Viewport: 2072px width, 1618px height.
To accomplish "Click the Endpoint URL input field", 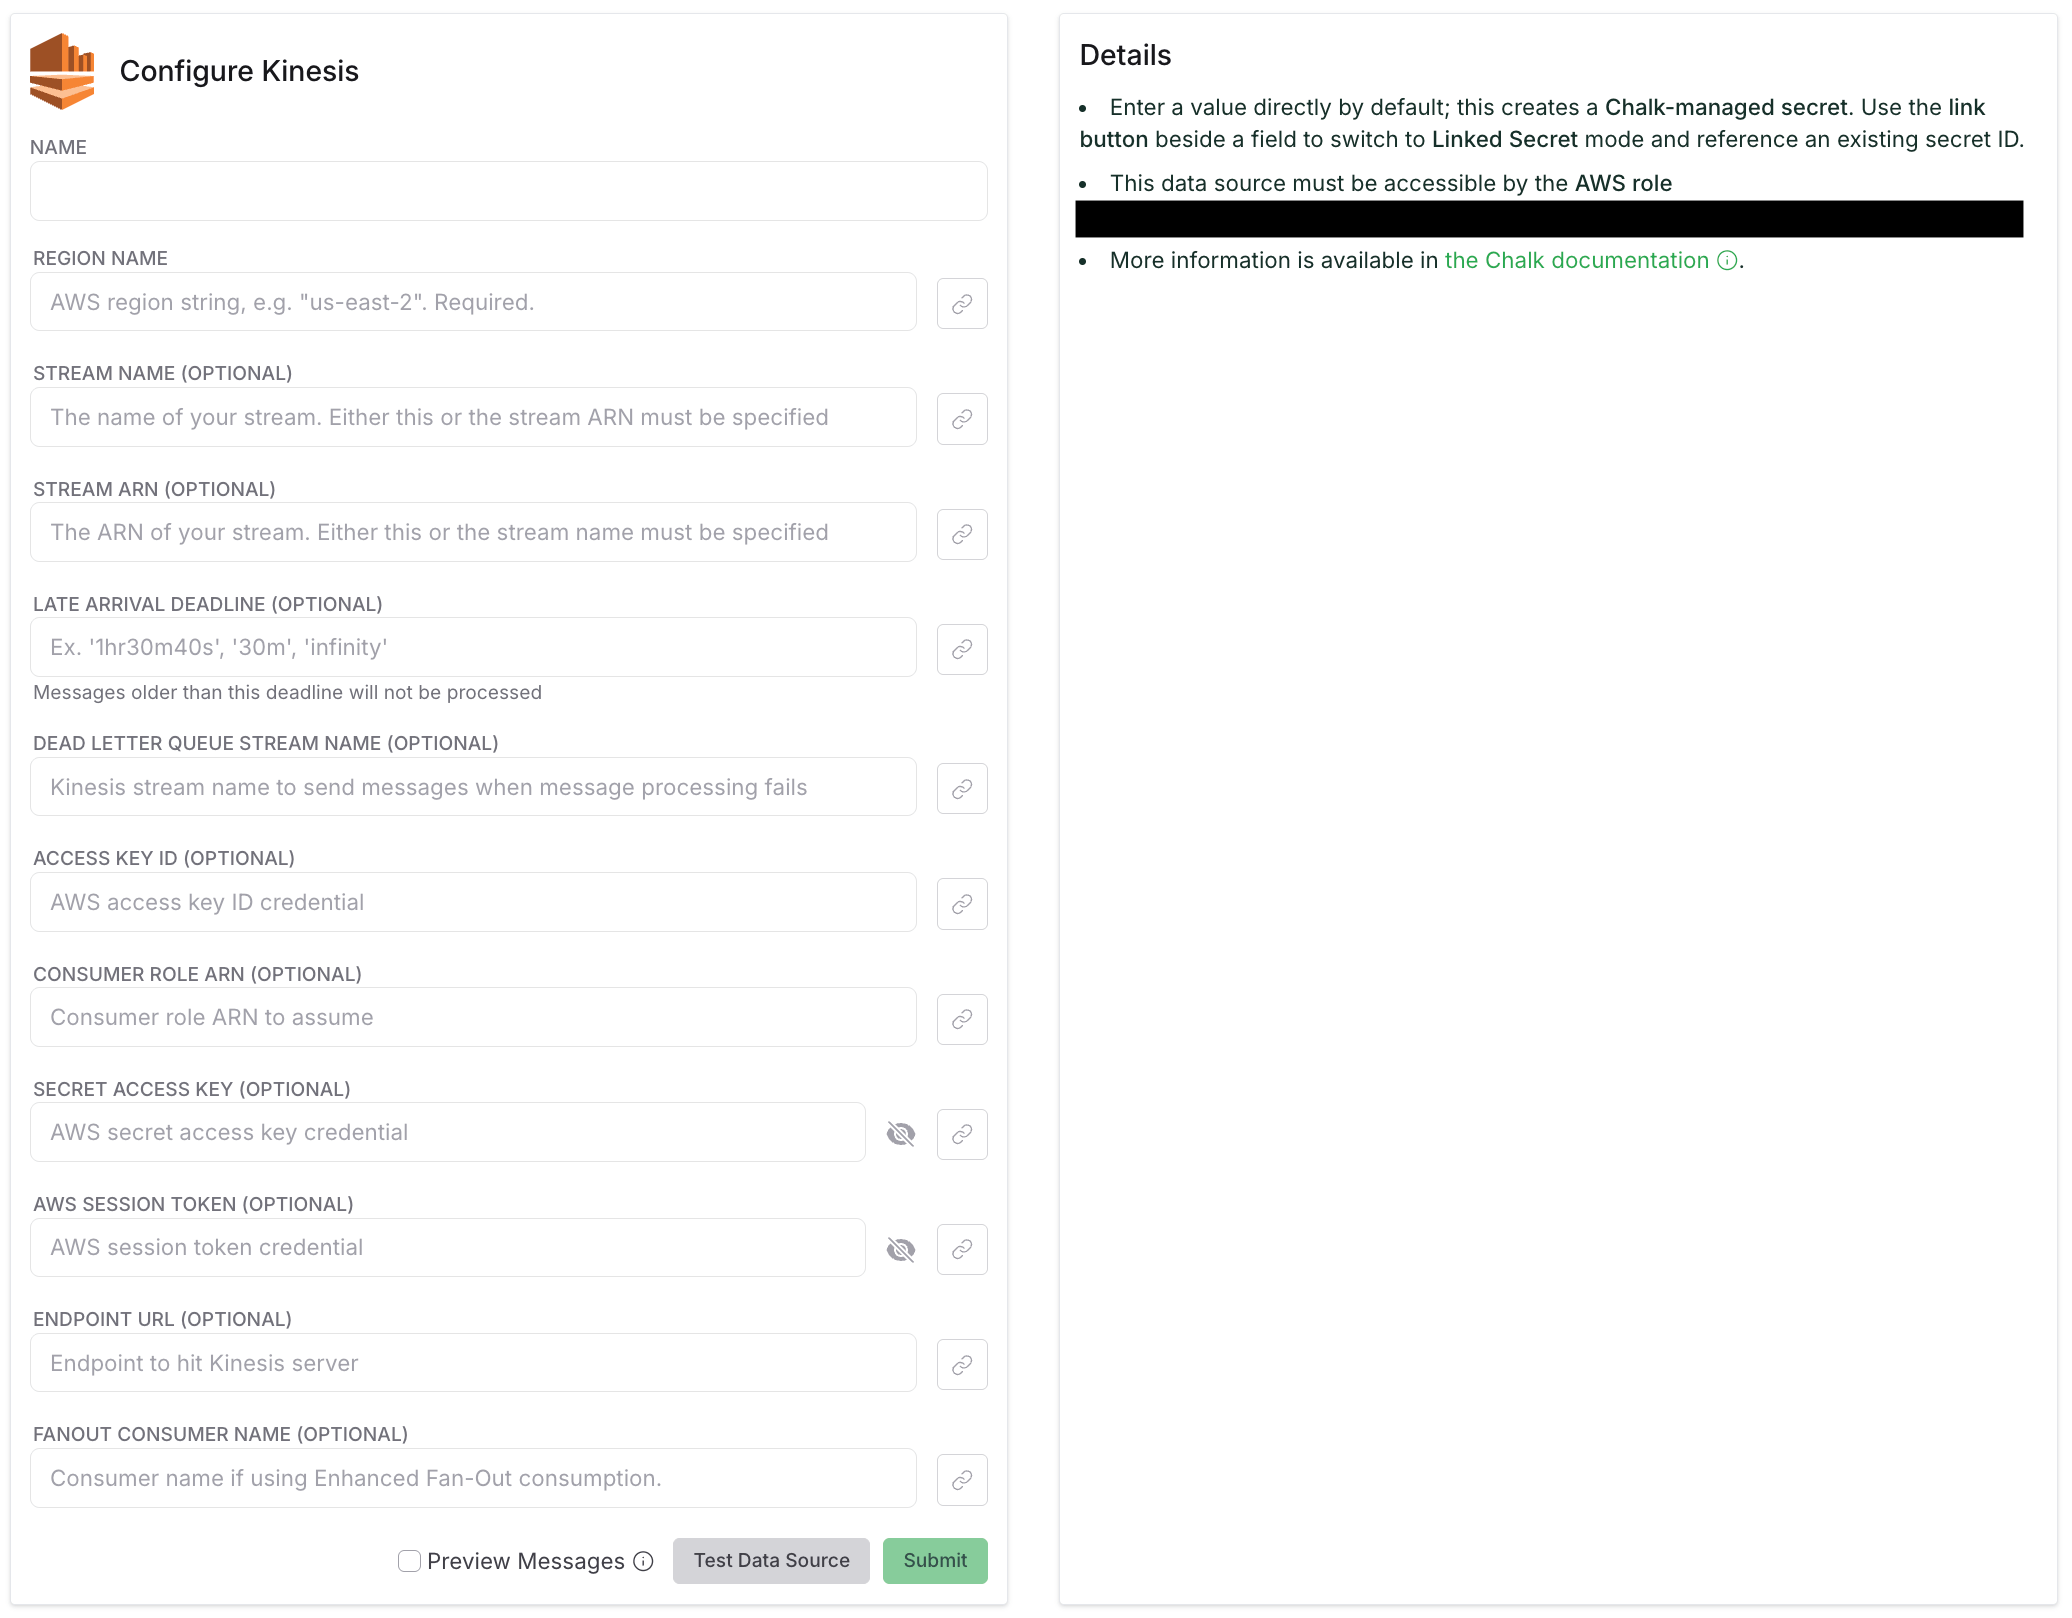I will [x=473, y=1363].
